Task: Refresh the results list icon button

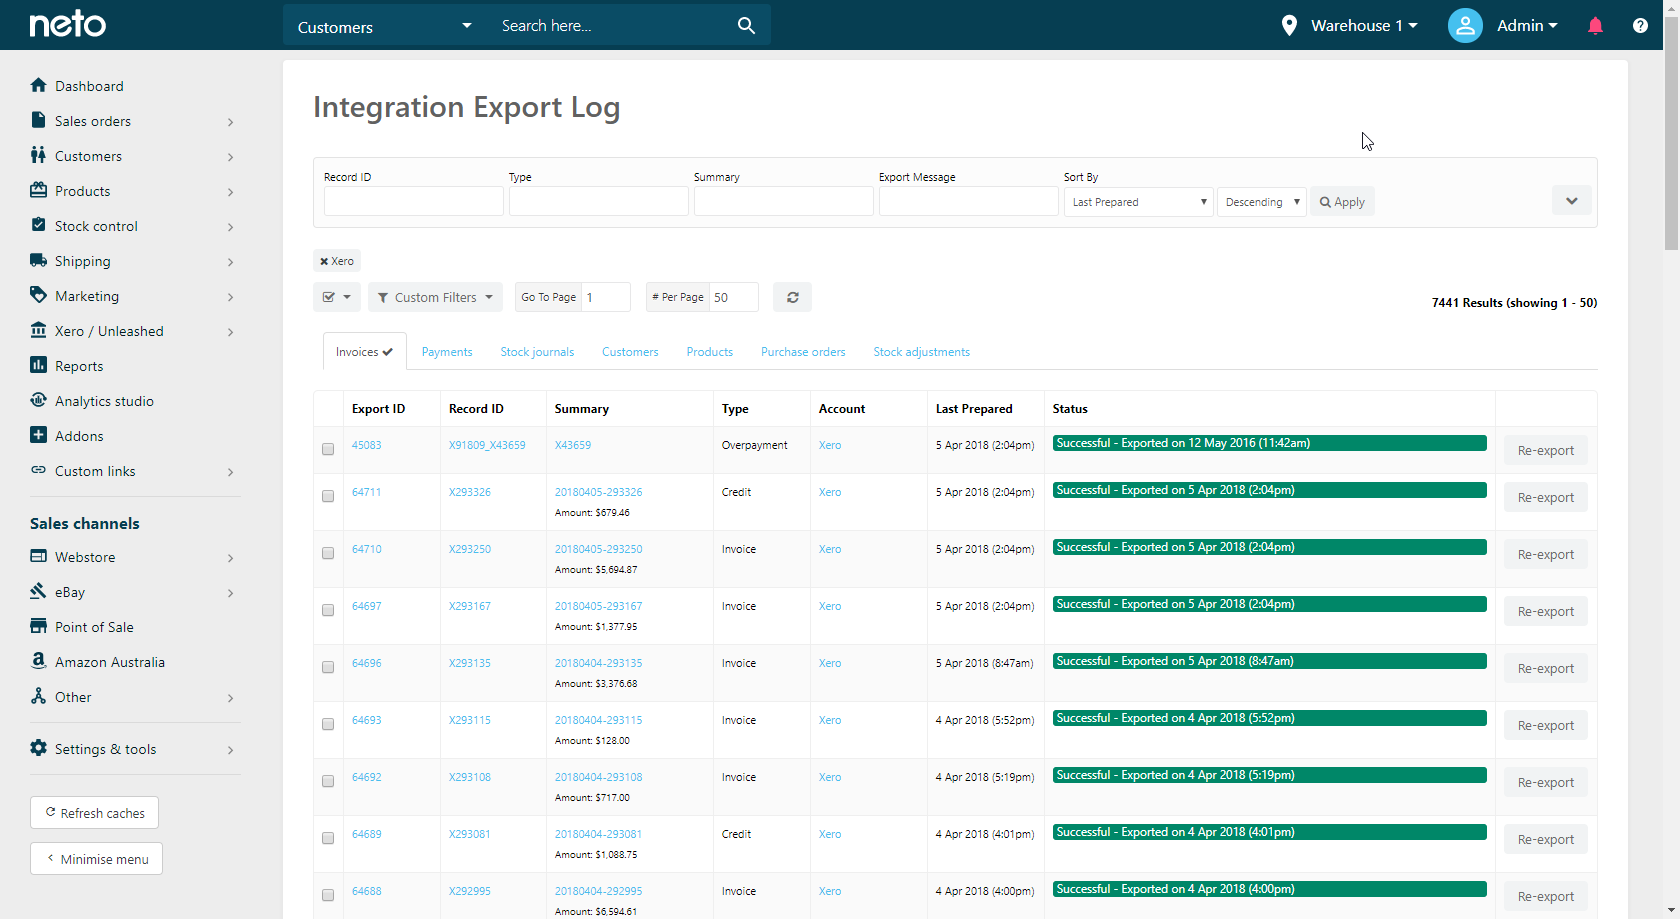Action: point(792,297)
